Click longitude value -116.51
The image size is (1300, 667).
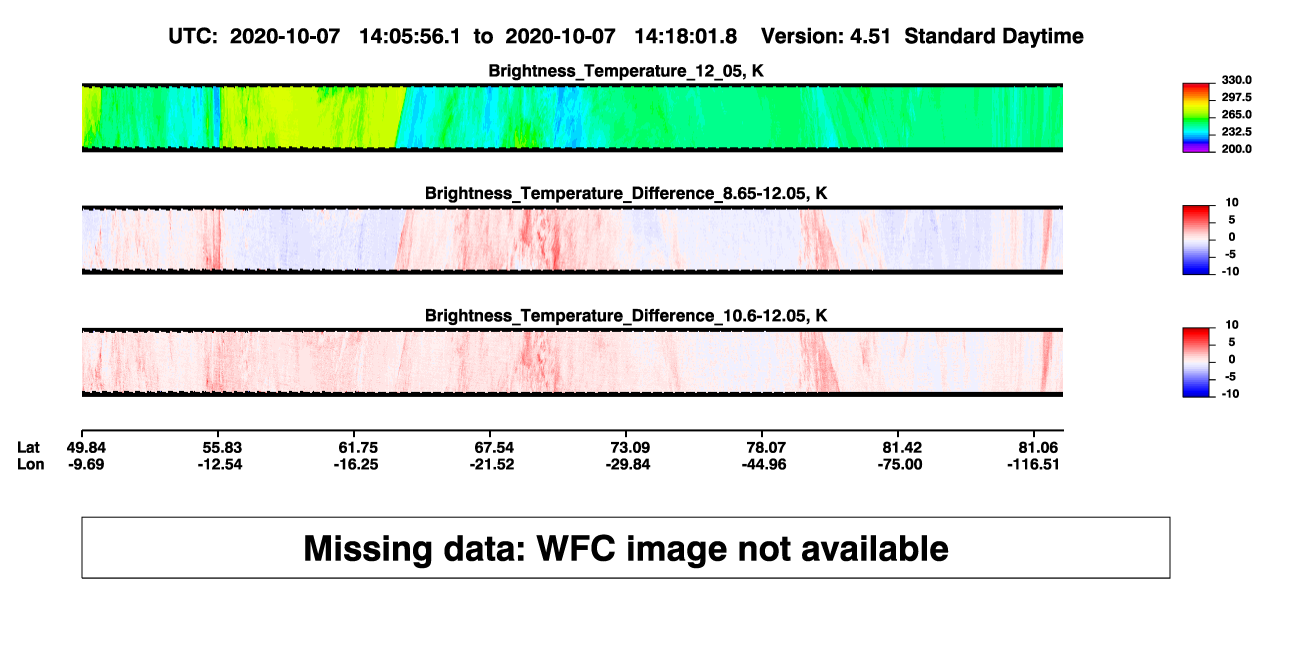coord(1034,464)
